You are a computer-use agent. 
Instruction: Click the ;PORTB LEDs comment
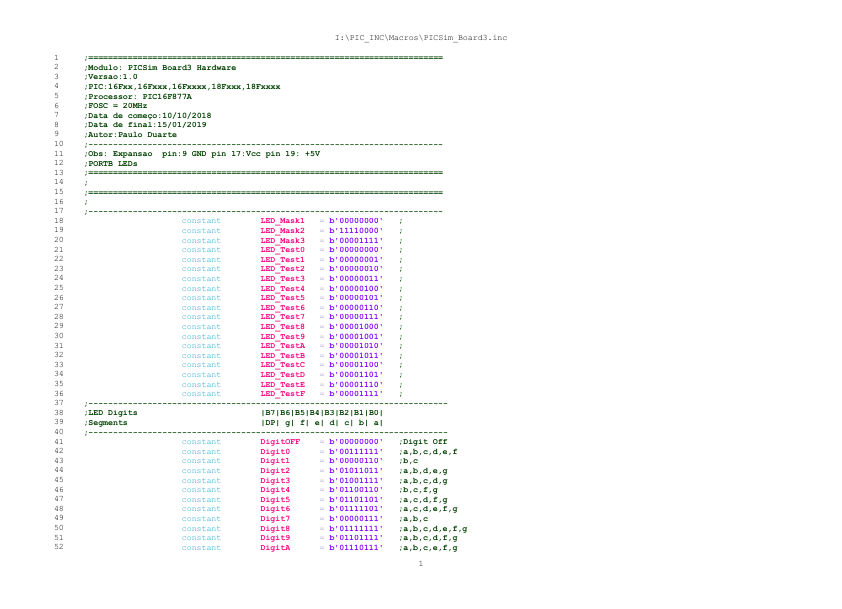[x=110, y=164]
